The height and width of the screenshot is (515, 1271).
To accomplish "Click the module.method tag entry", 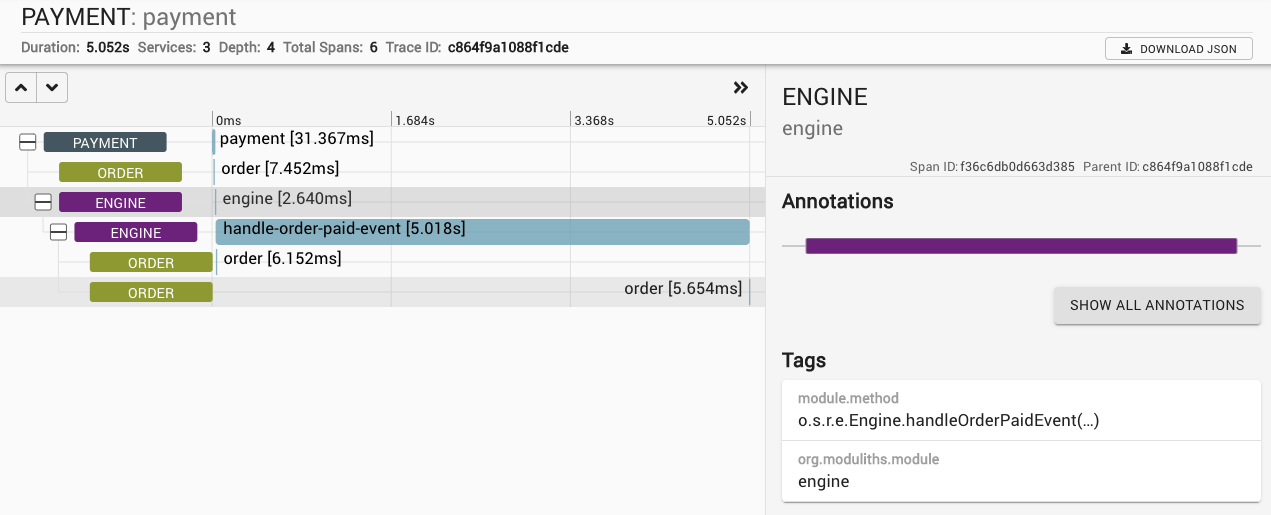I will [x=1020, y=410].
